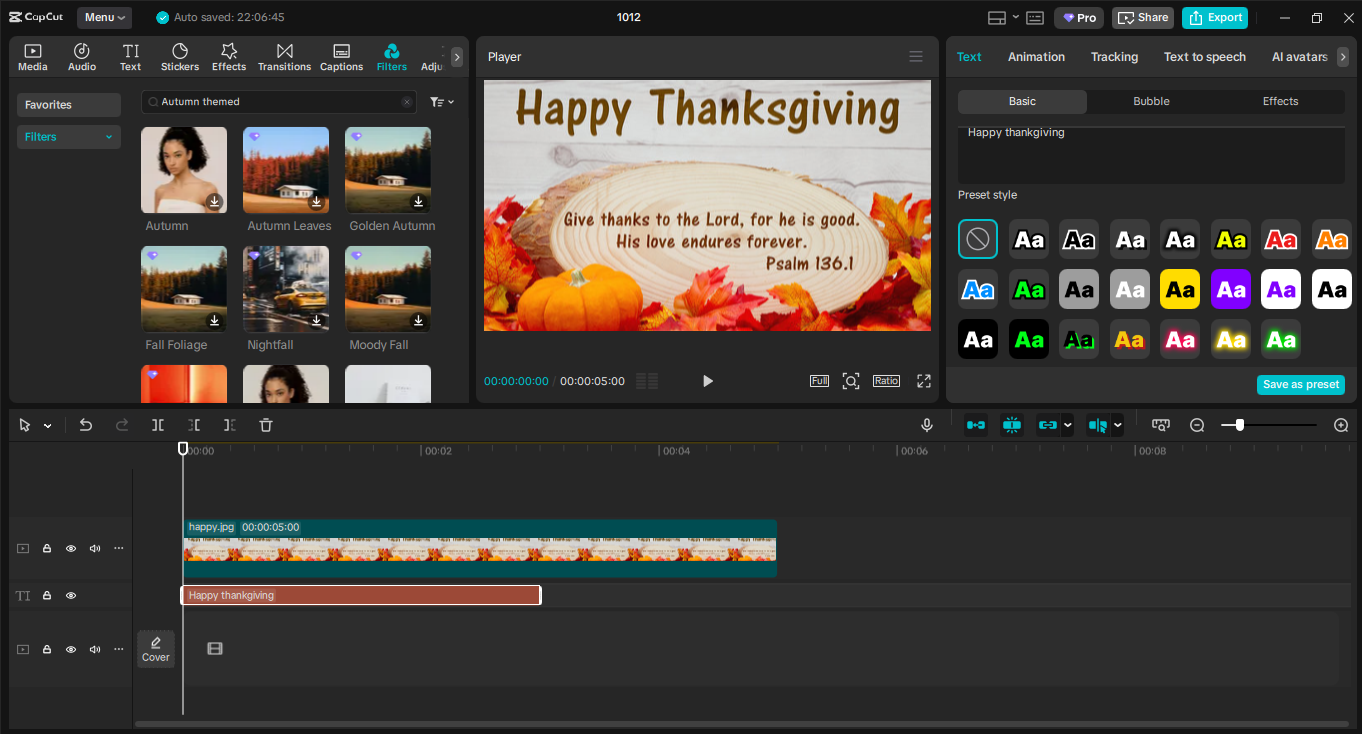Click the Undo icon above the timeline
The width and height of the screenshot is (1362, 734).
pos(85,425)
